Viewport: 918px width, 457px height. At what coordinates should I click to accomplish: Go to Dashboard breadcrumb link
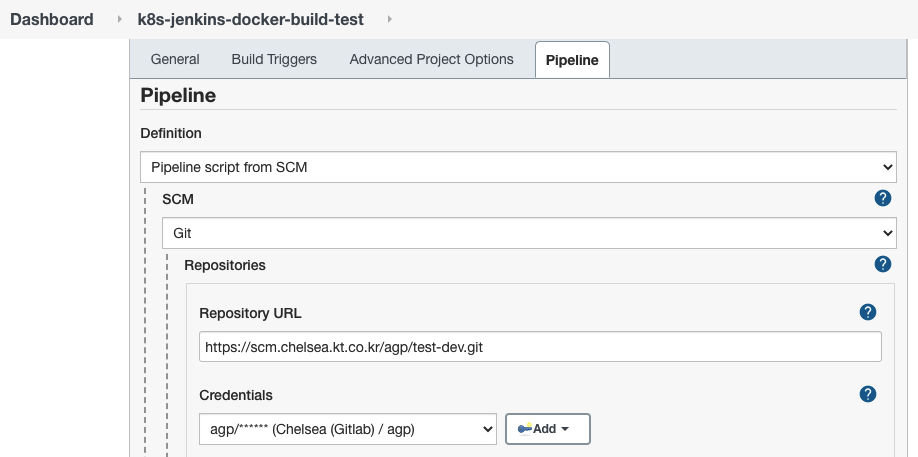[52, 20]
